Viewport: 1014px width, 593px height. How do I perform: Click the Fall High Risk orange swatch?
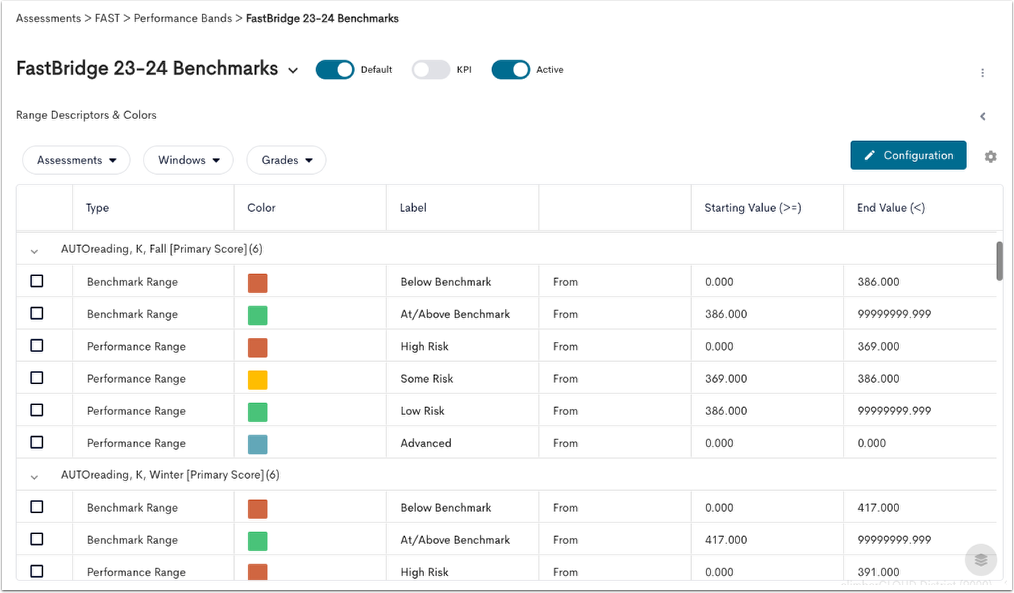(x=257, y=347)
